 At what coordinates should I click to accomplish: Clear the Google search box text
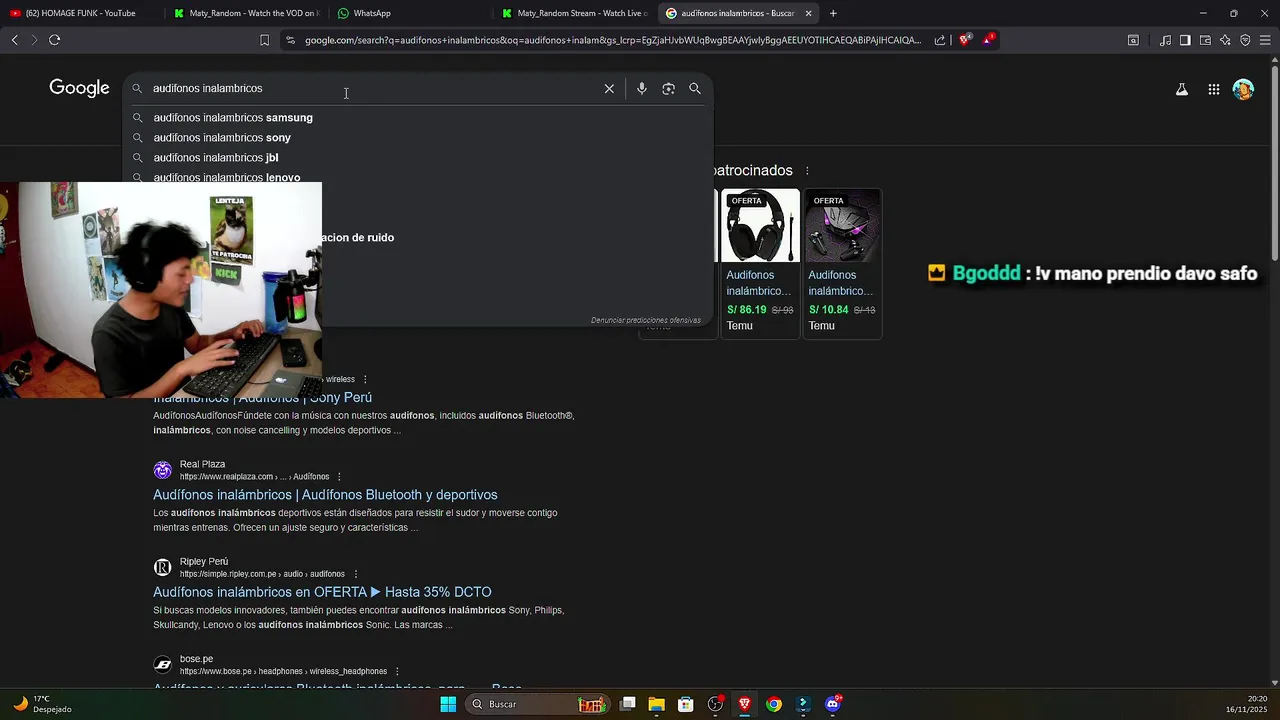[x=609, y=89]
